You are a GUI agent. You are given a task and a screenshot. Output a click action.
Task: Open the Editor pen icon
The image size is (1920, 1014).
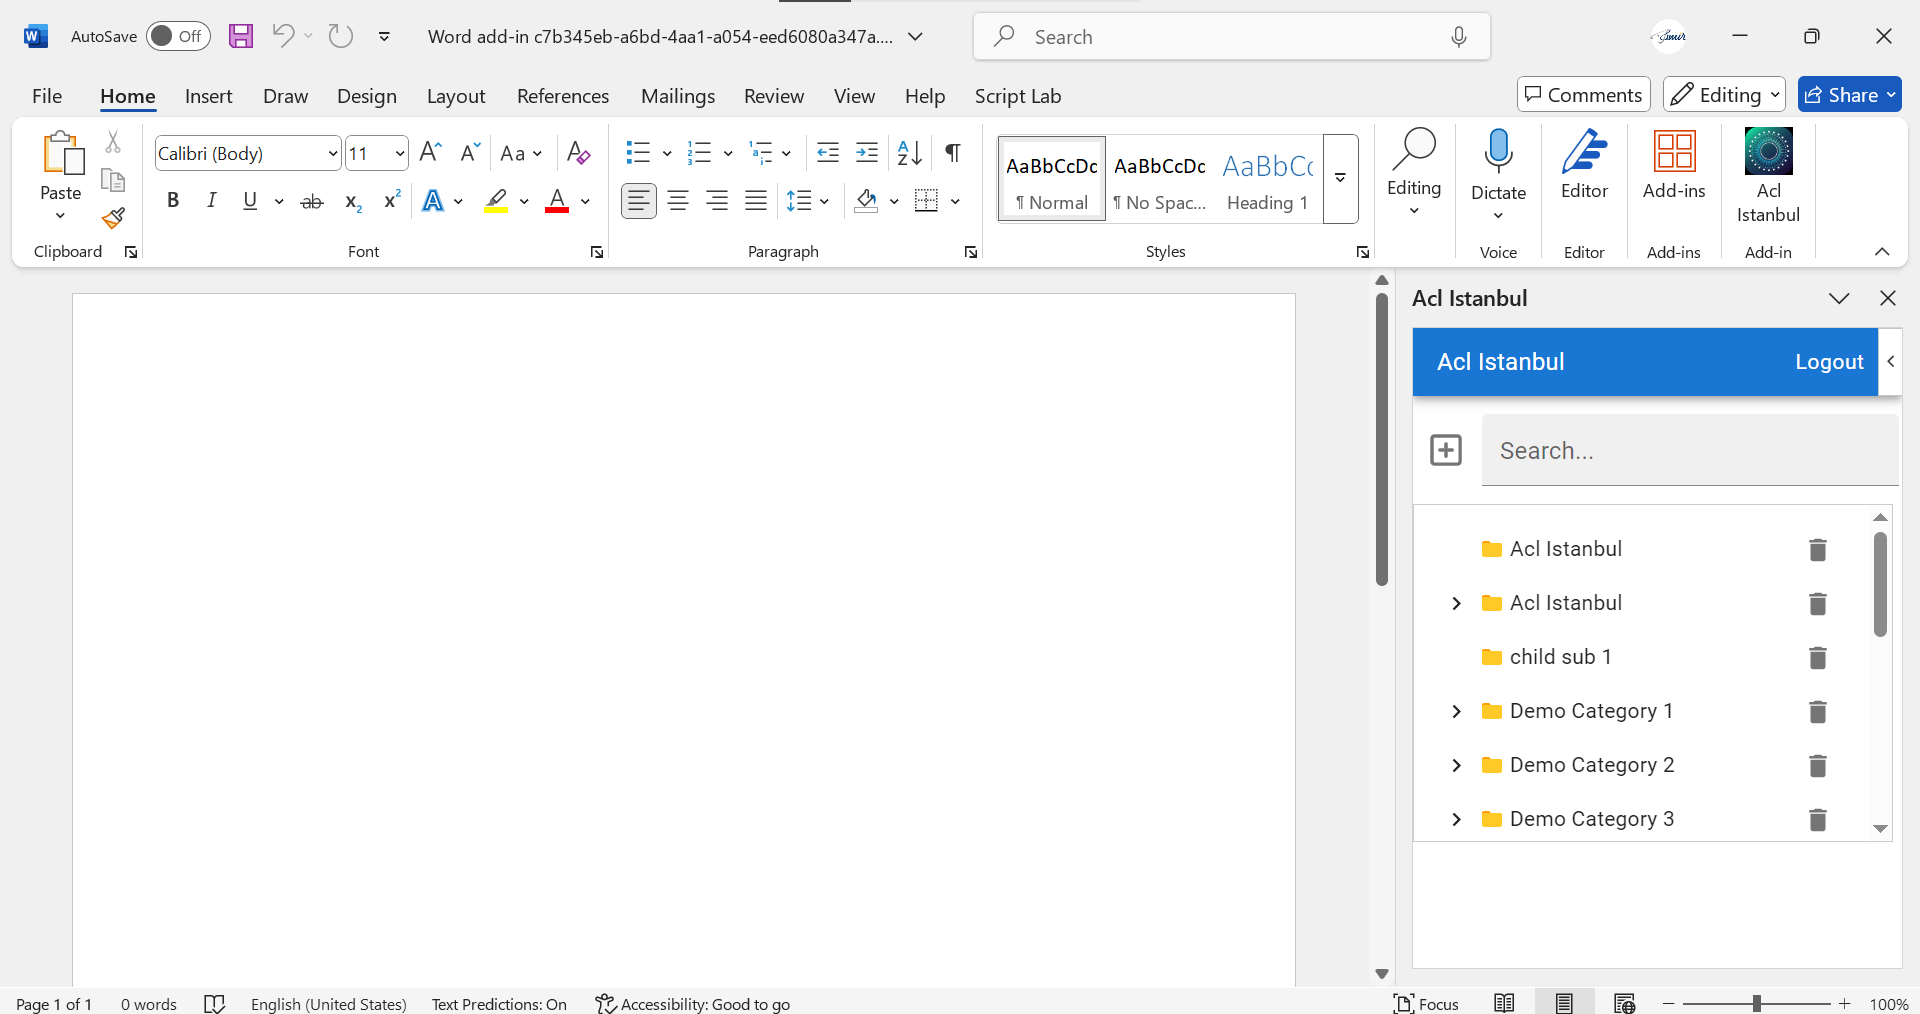click(1584, 152)
